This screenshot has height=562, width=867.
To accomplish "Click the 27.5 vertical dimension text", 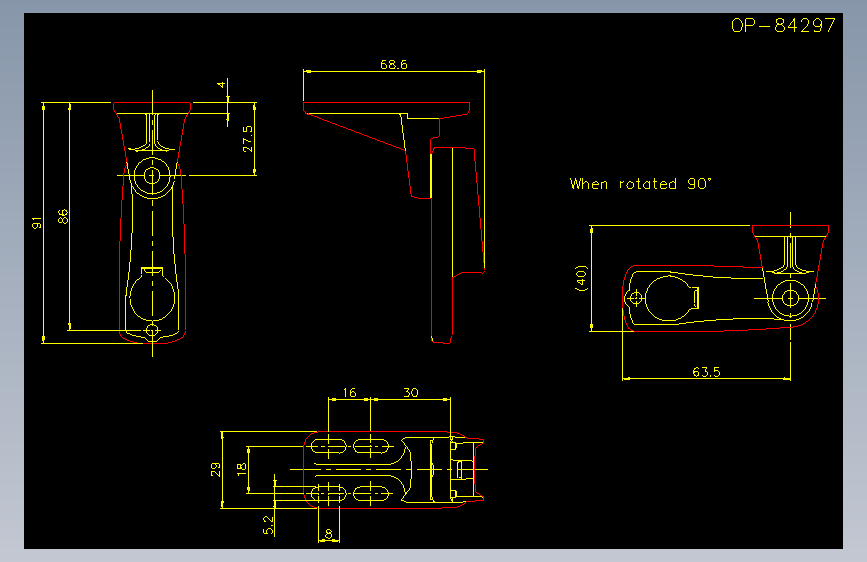I will [x=247, y=139].
